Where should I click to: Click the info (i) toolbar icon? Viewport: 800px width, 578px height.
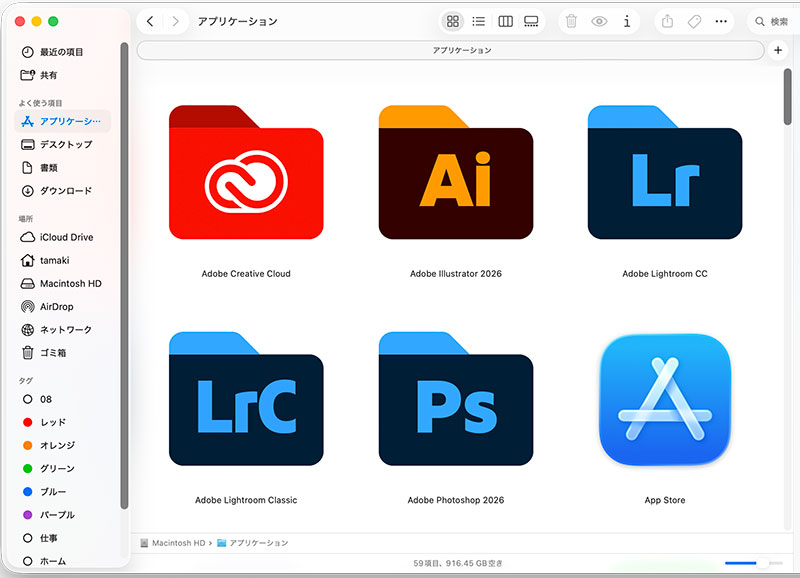(x=627, y=21)
